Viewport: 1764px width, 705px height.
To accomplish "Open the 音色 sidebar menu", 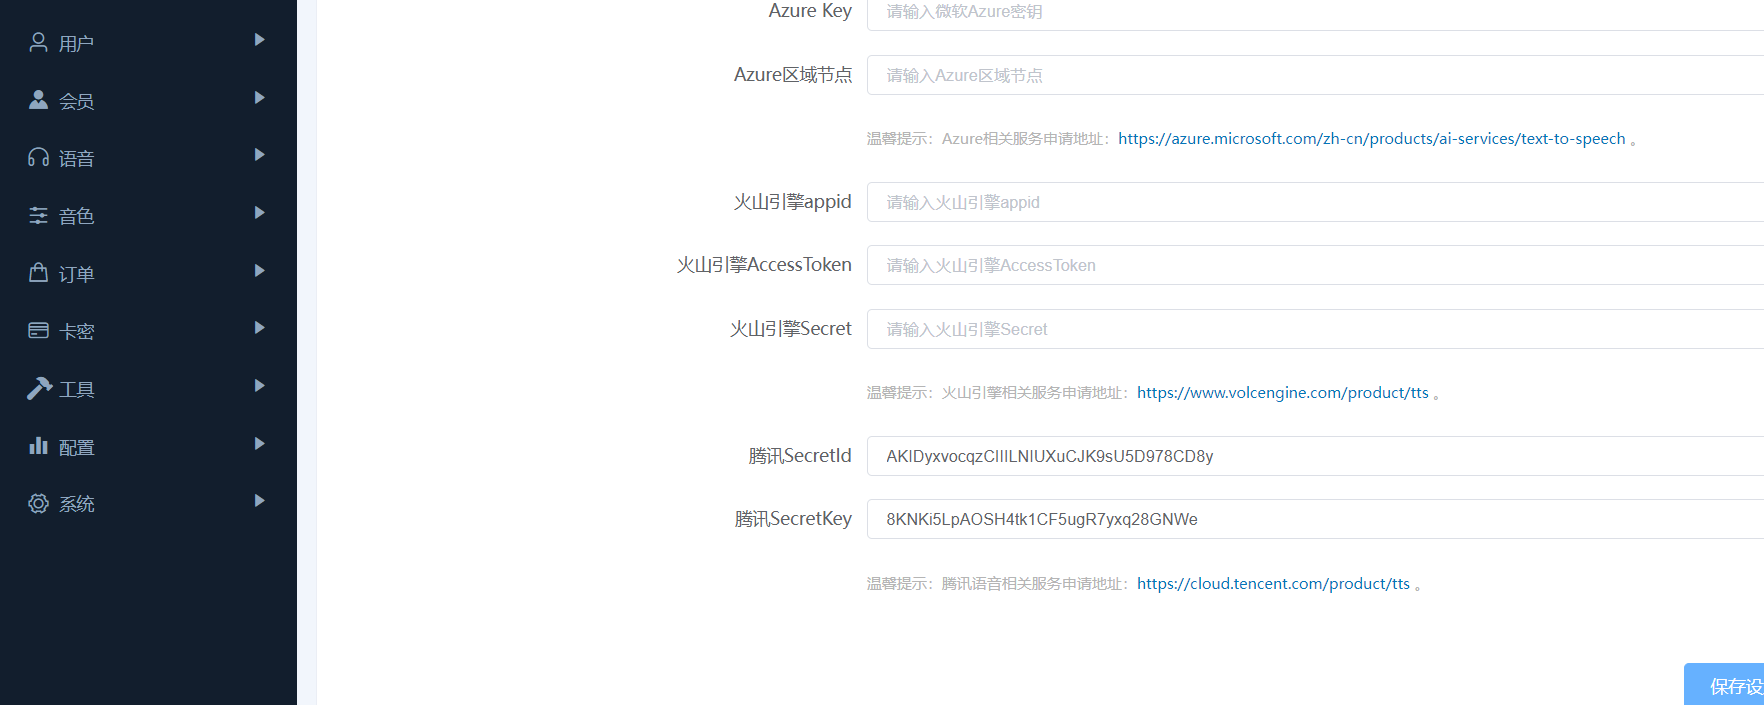I will click(x=148, y=215).
